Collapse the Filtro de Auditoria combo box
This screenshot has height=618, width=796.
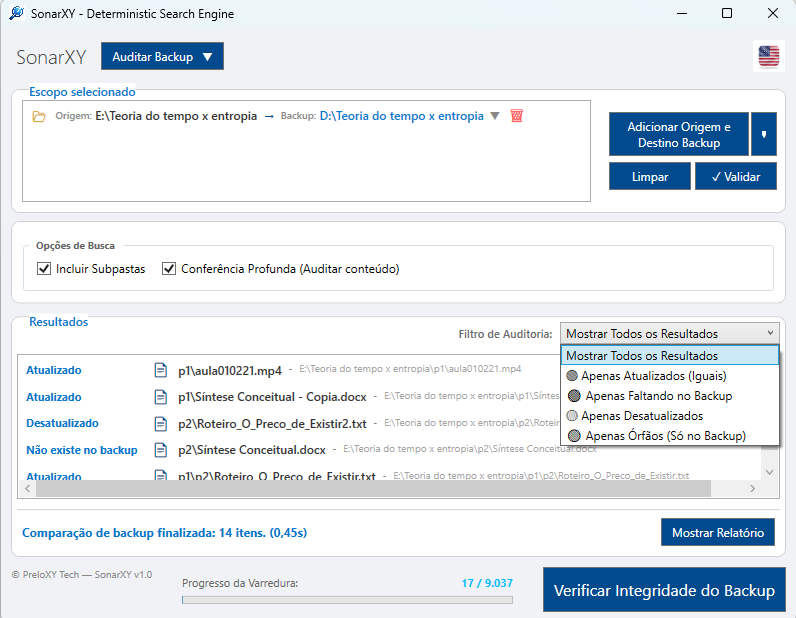[x=670, y=334]
